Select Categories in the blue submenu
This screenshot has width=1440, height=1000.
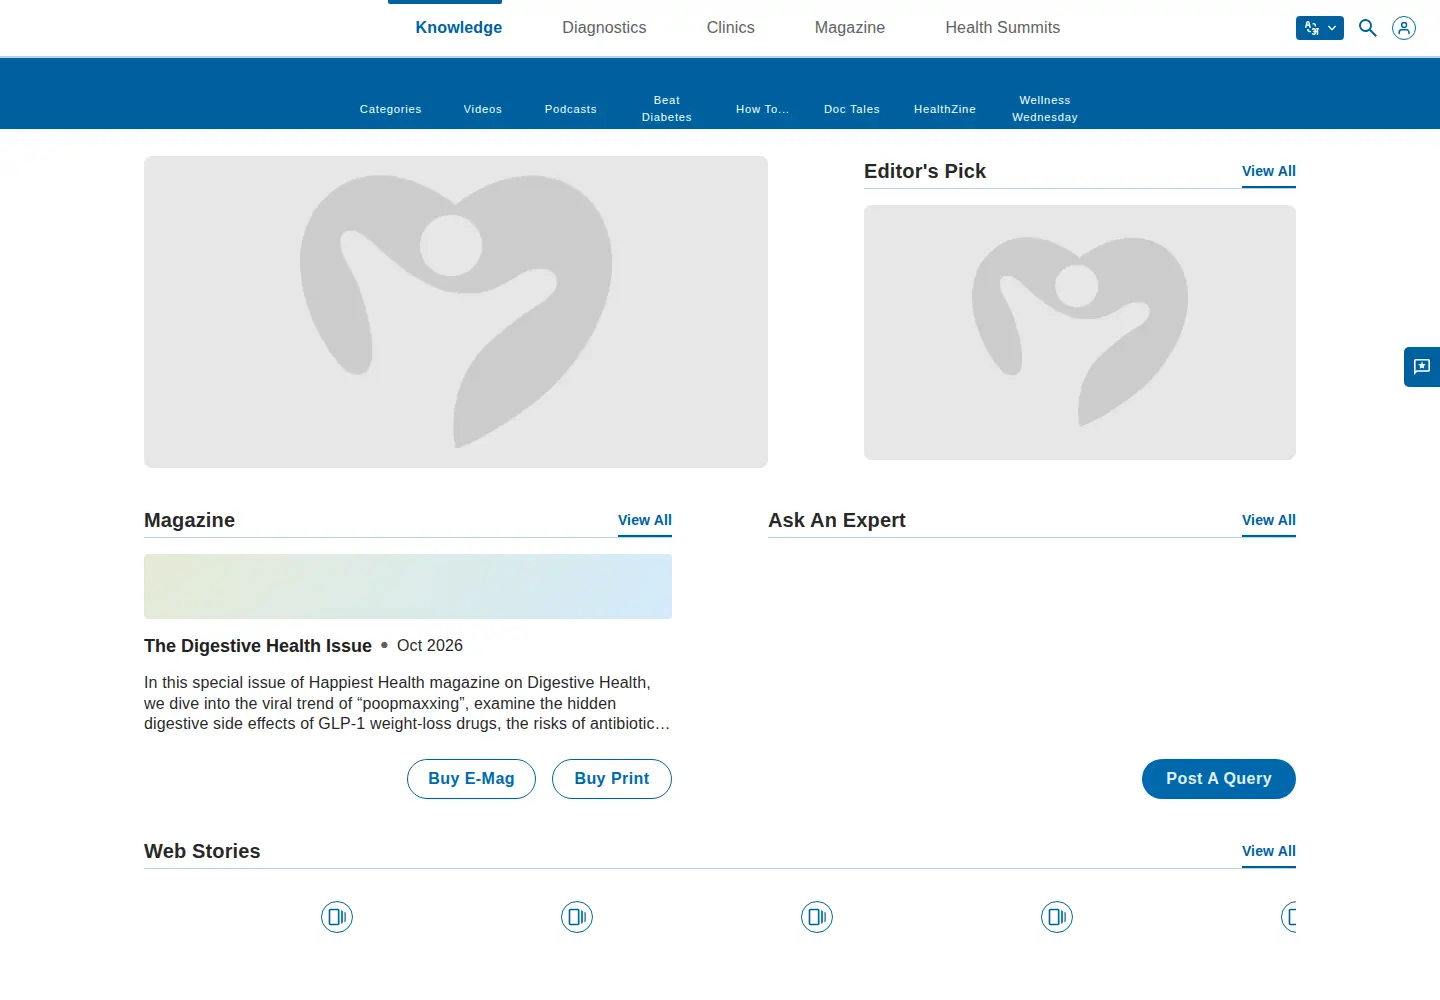click(x=391, y=109)
